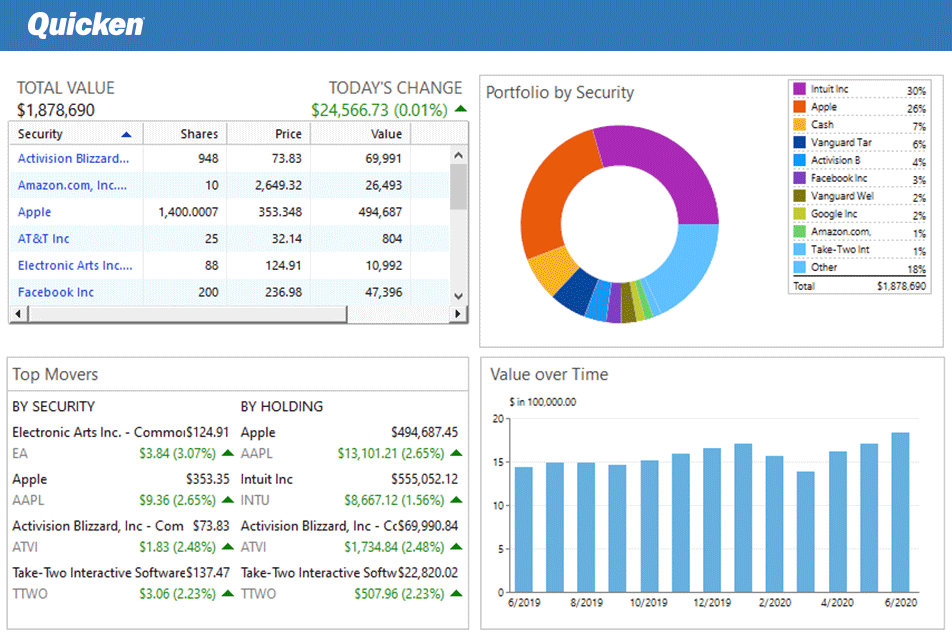952x637 pixels.
Task: Click the BY HOLDING heading
Action: point(282,406)
